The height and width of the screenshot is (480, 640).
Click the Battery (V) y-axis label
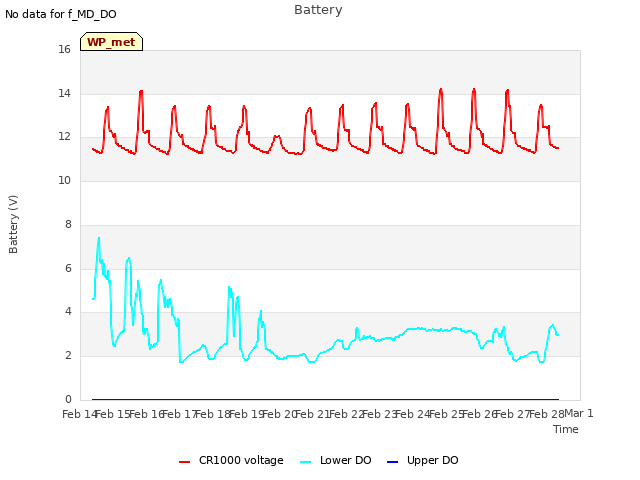coord(13,224)
